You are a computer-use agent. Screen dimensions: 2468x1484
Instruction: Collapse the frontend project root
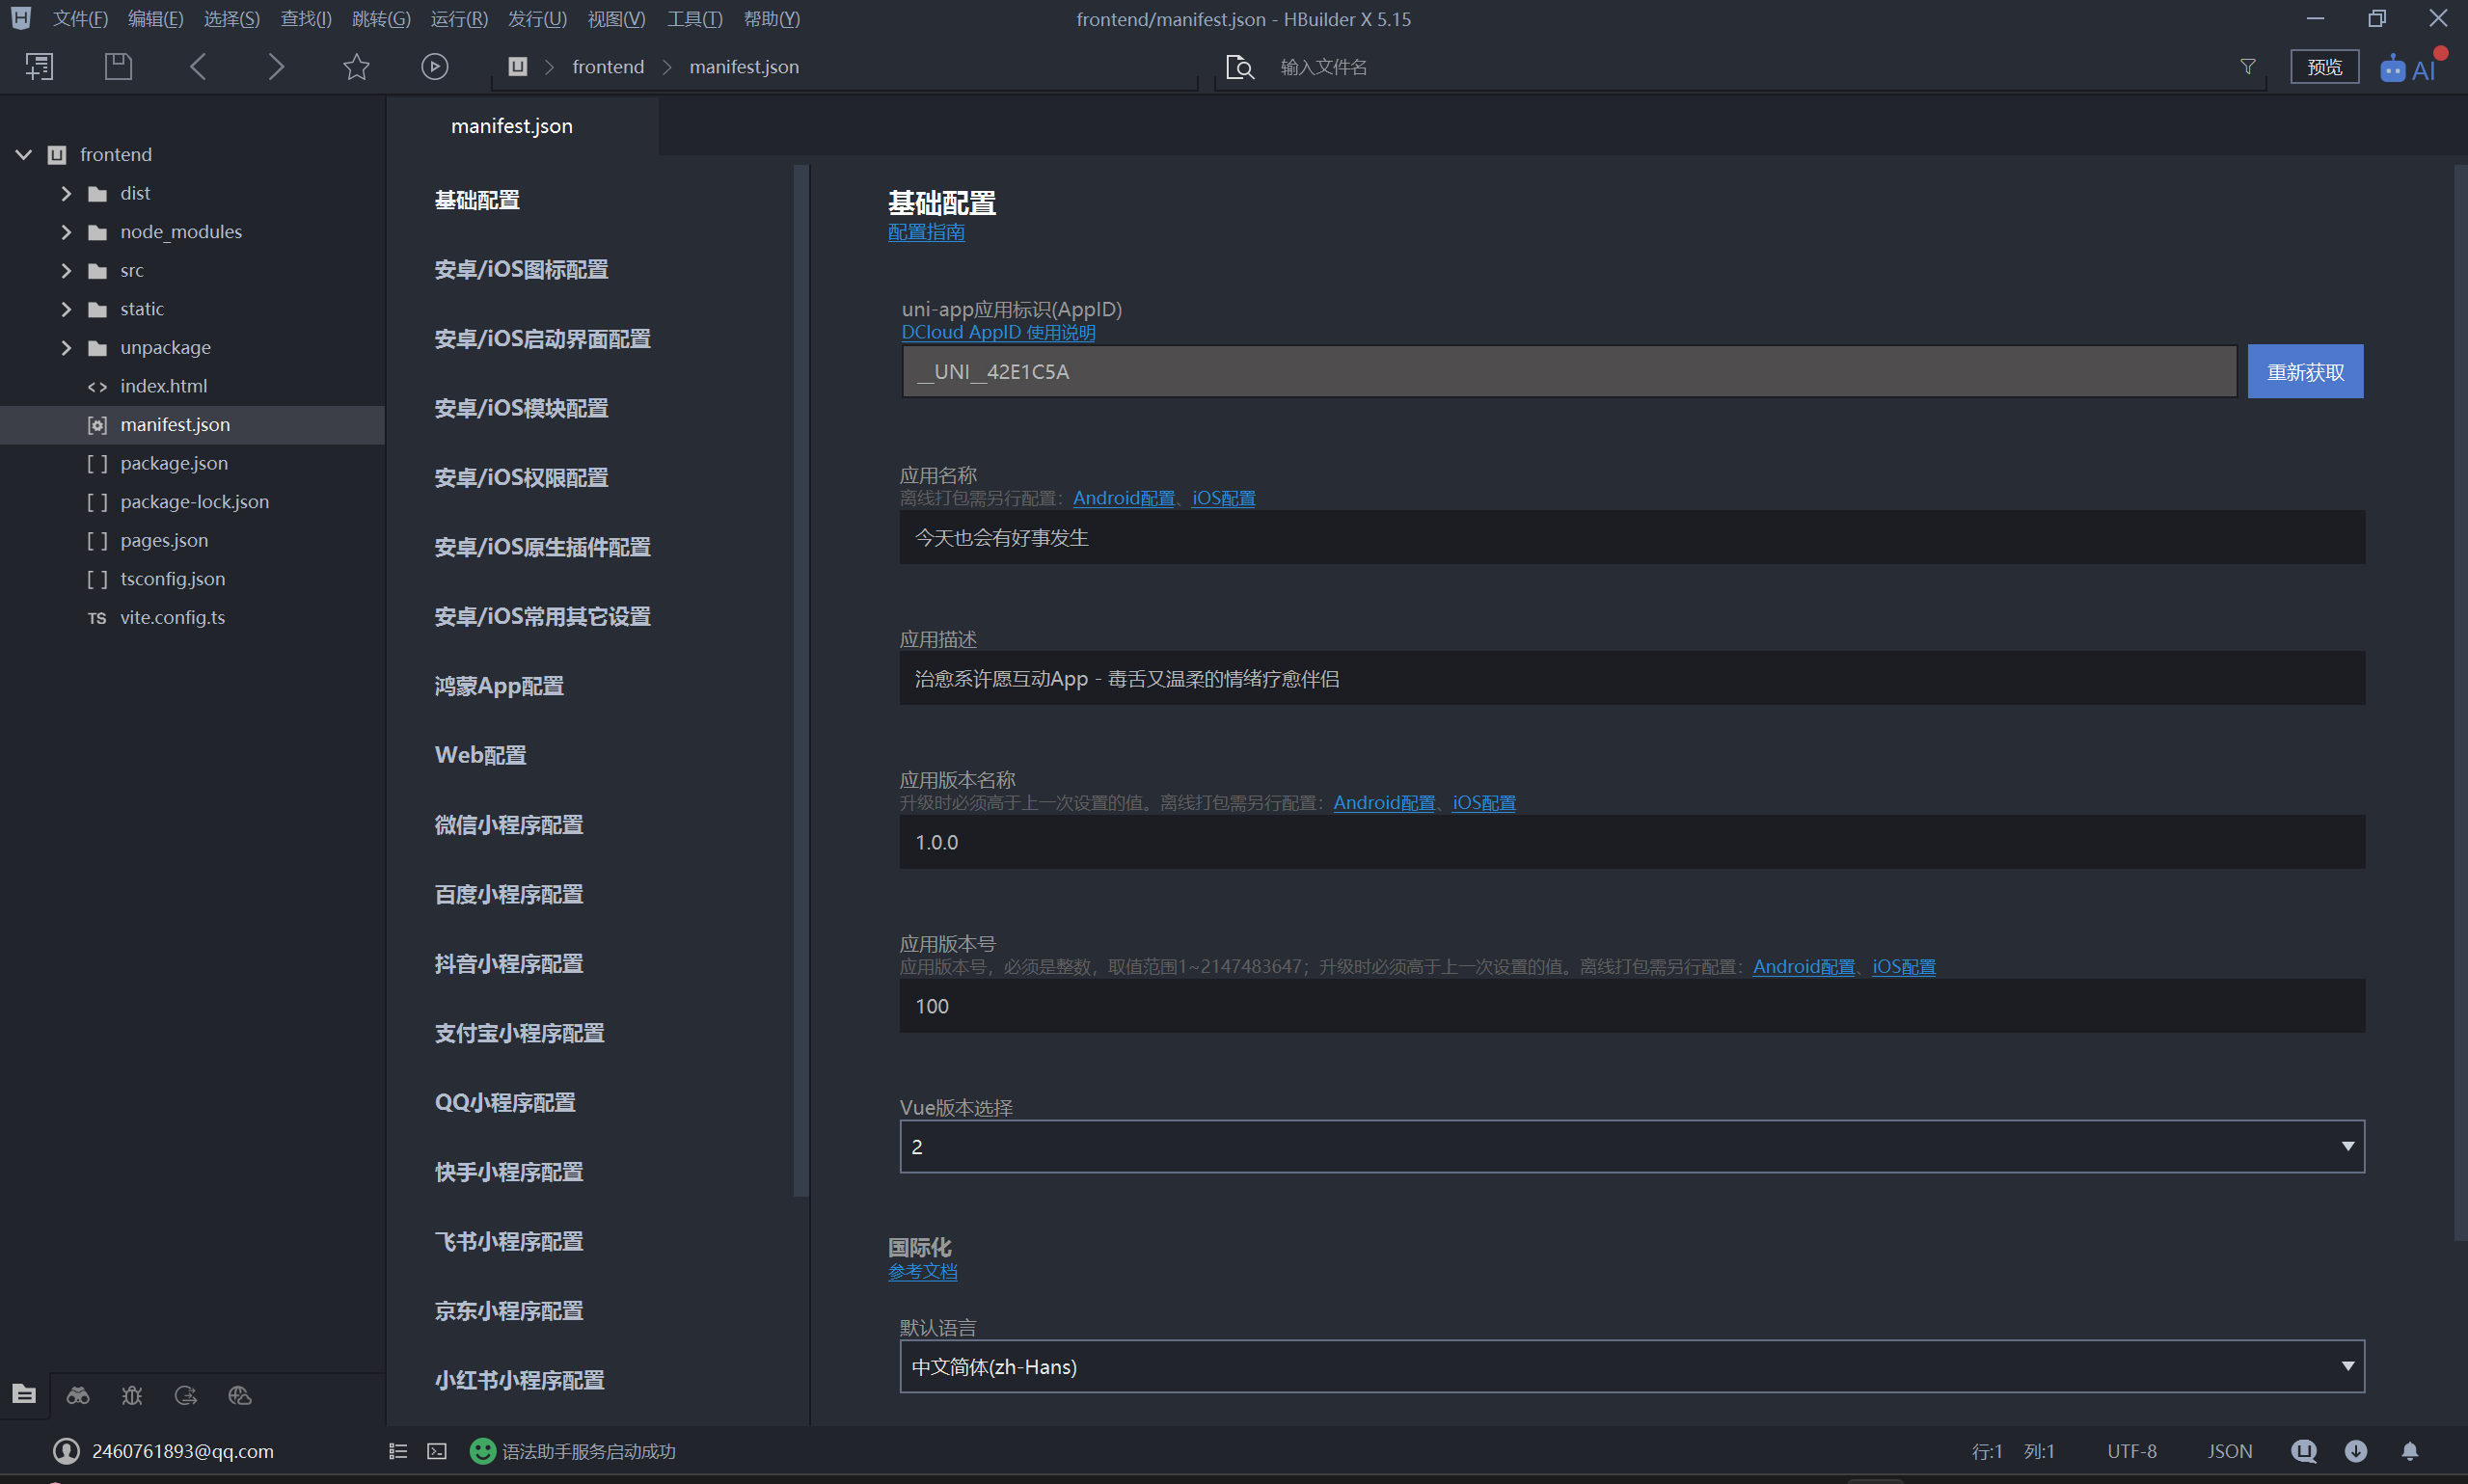pyautogui.click(x=24, y=154)
